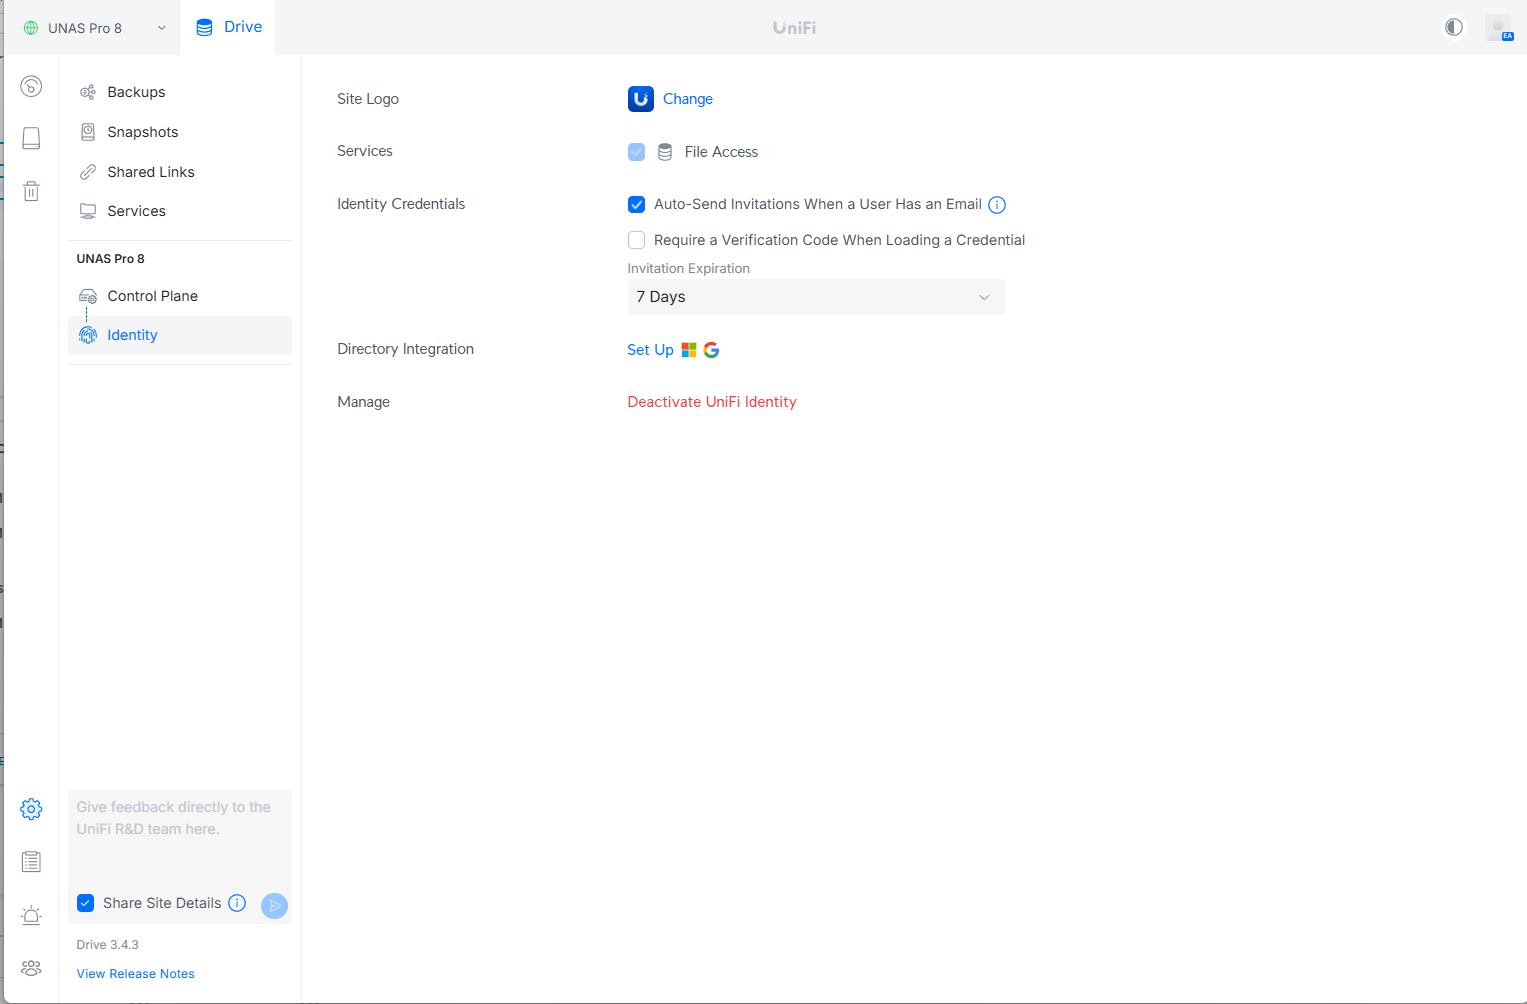1527x1004 pixels.
Task: Open the trash bin icon in left rail
Action: pos(31,191)
